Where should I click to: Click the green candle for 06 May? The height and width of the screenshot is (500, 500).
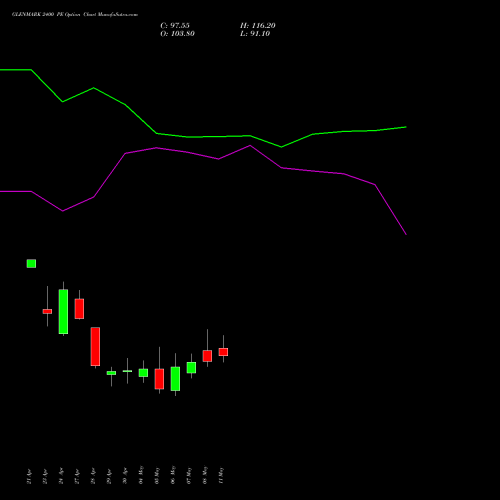(x=175, y=379)
